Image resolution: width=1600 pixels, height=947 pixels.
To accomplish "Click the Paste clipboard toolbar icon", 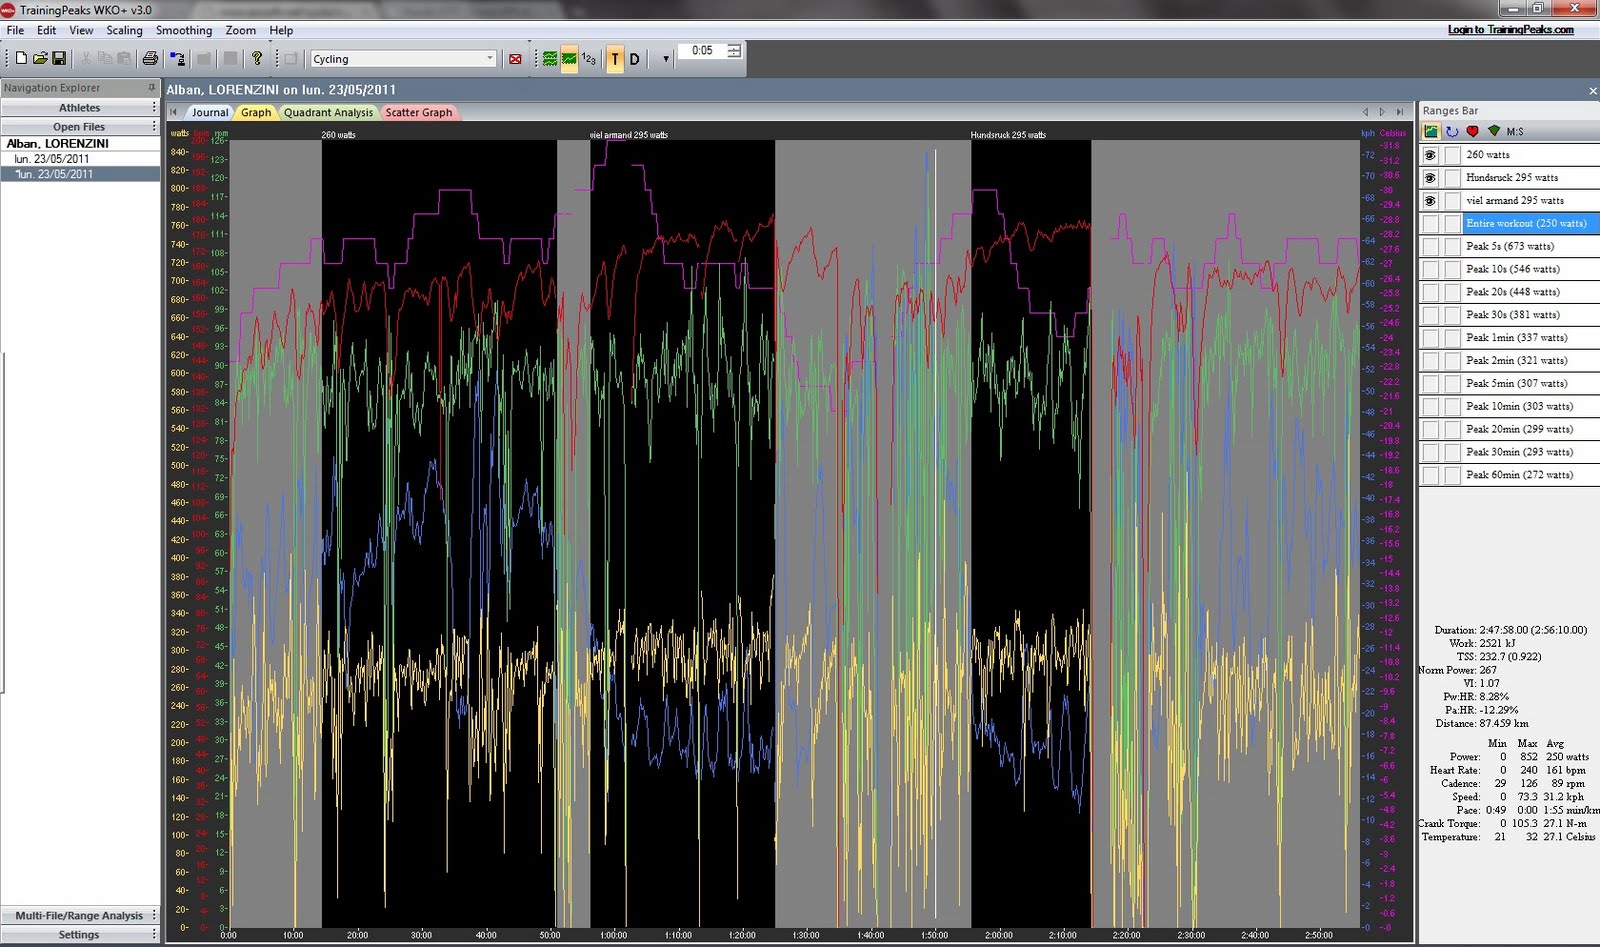I will [x=124, y=59].
